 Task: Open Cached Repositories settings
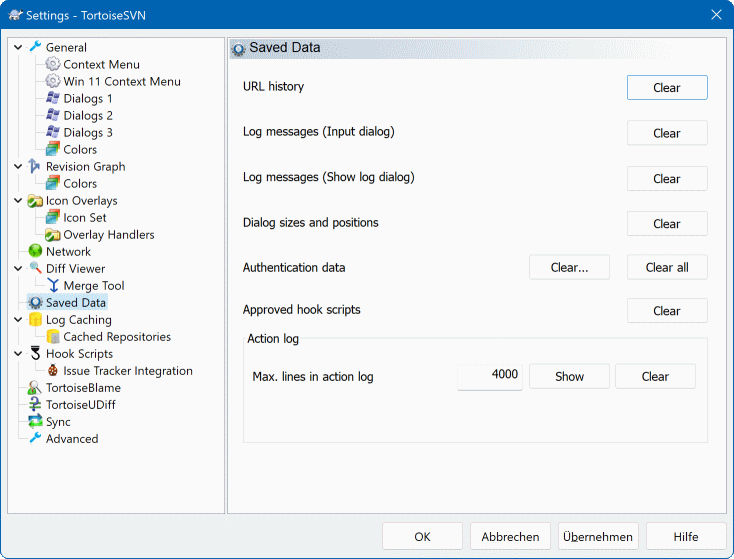(117, 337)
